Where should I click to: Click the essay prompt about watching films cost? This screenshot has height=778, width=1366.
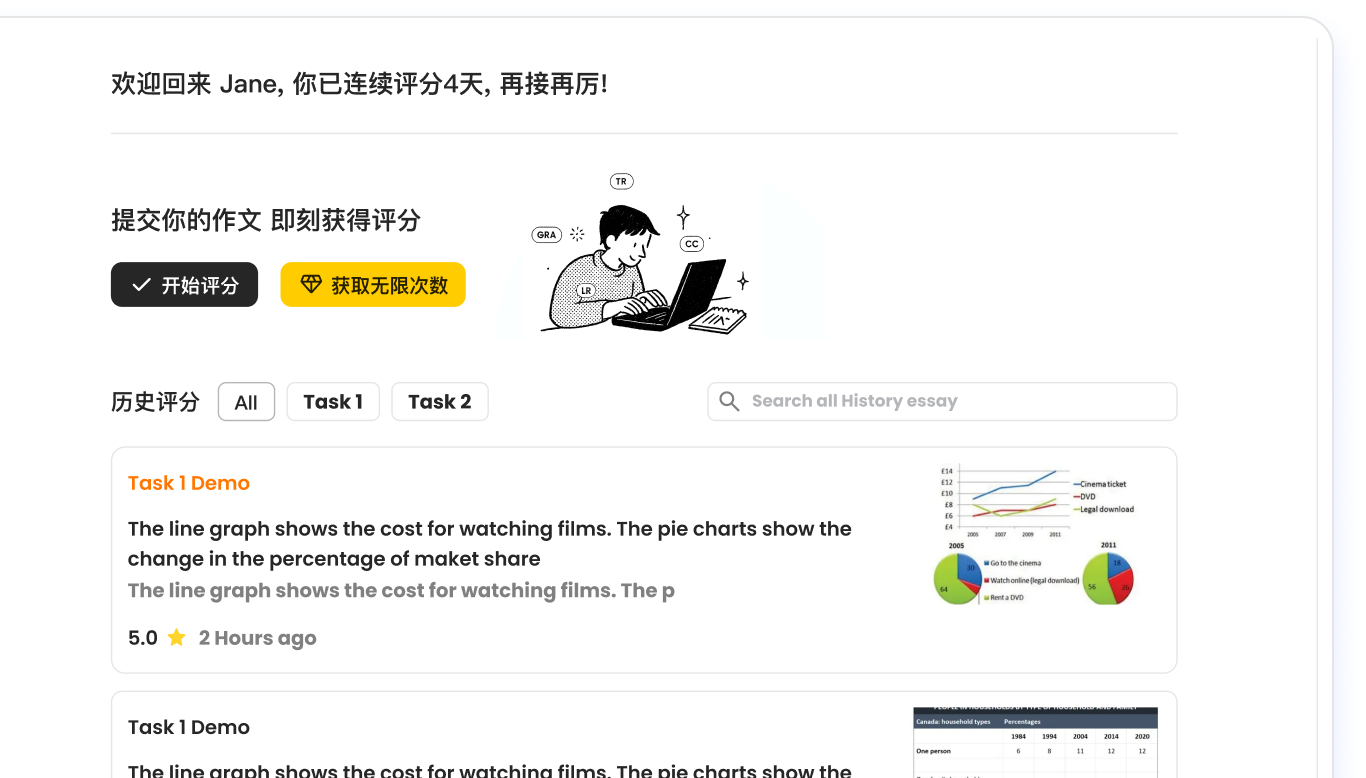point(490,544)
